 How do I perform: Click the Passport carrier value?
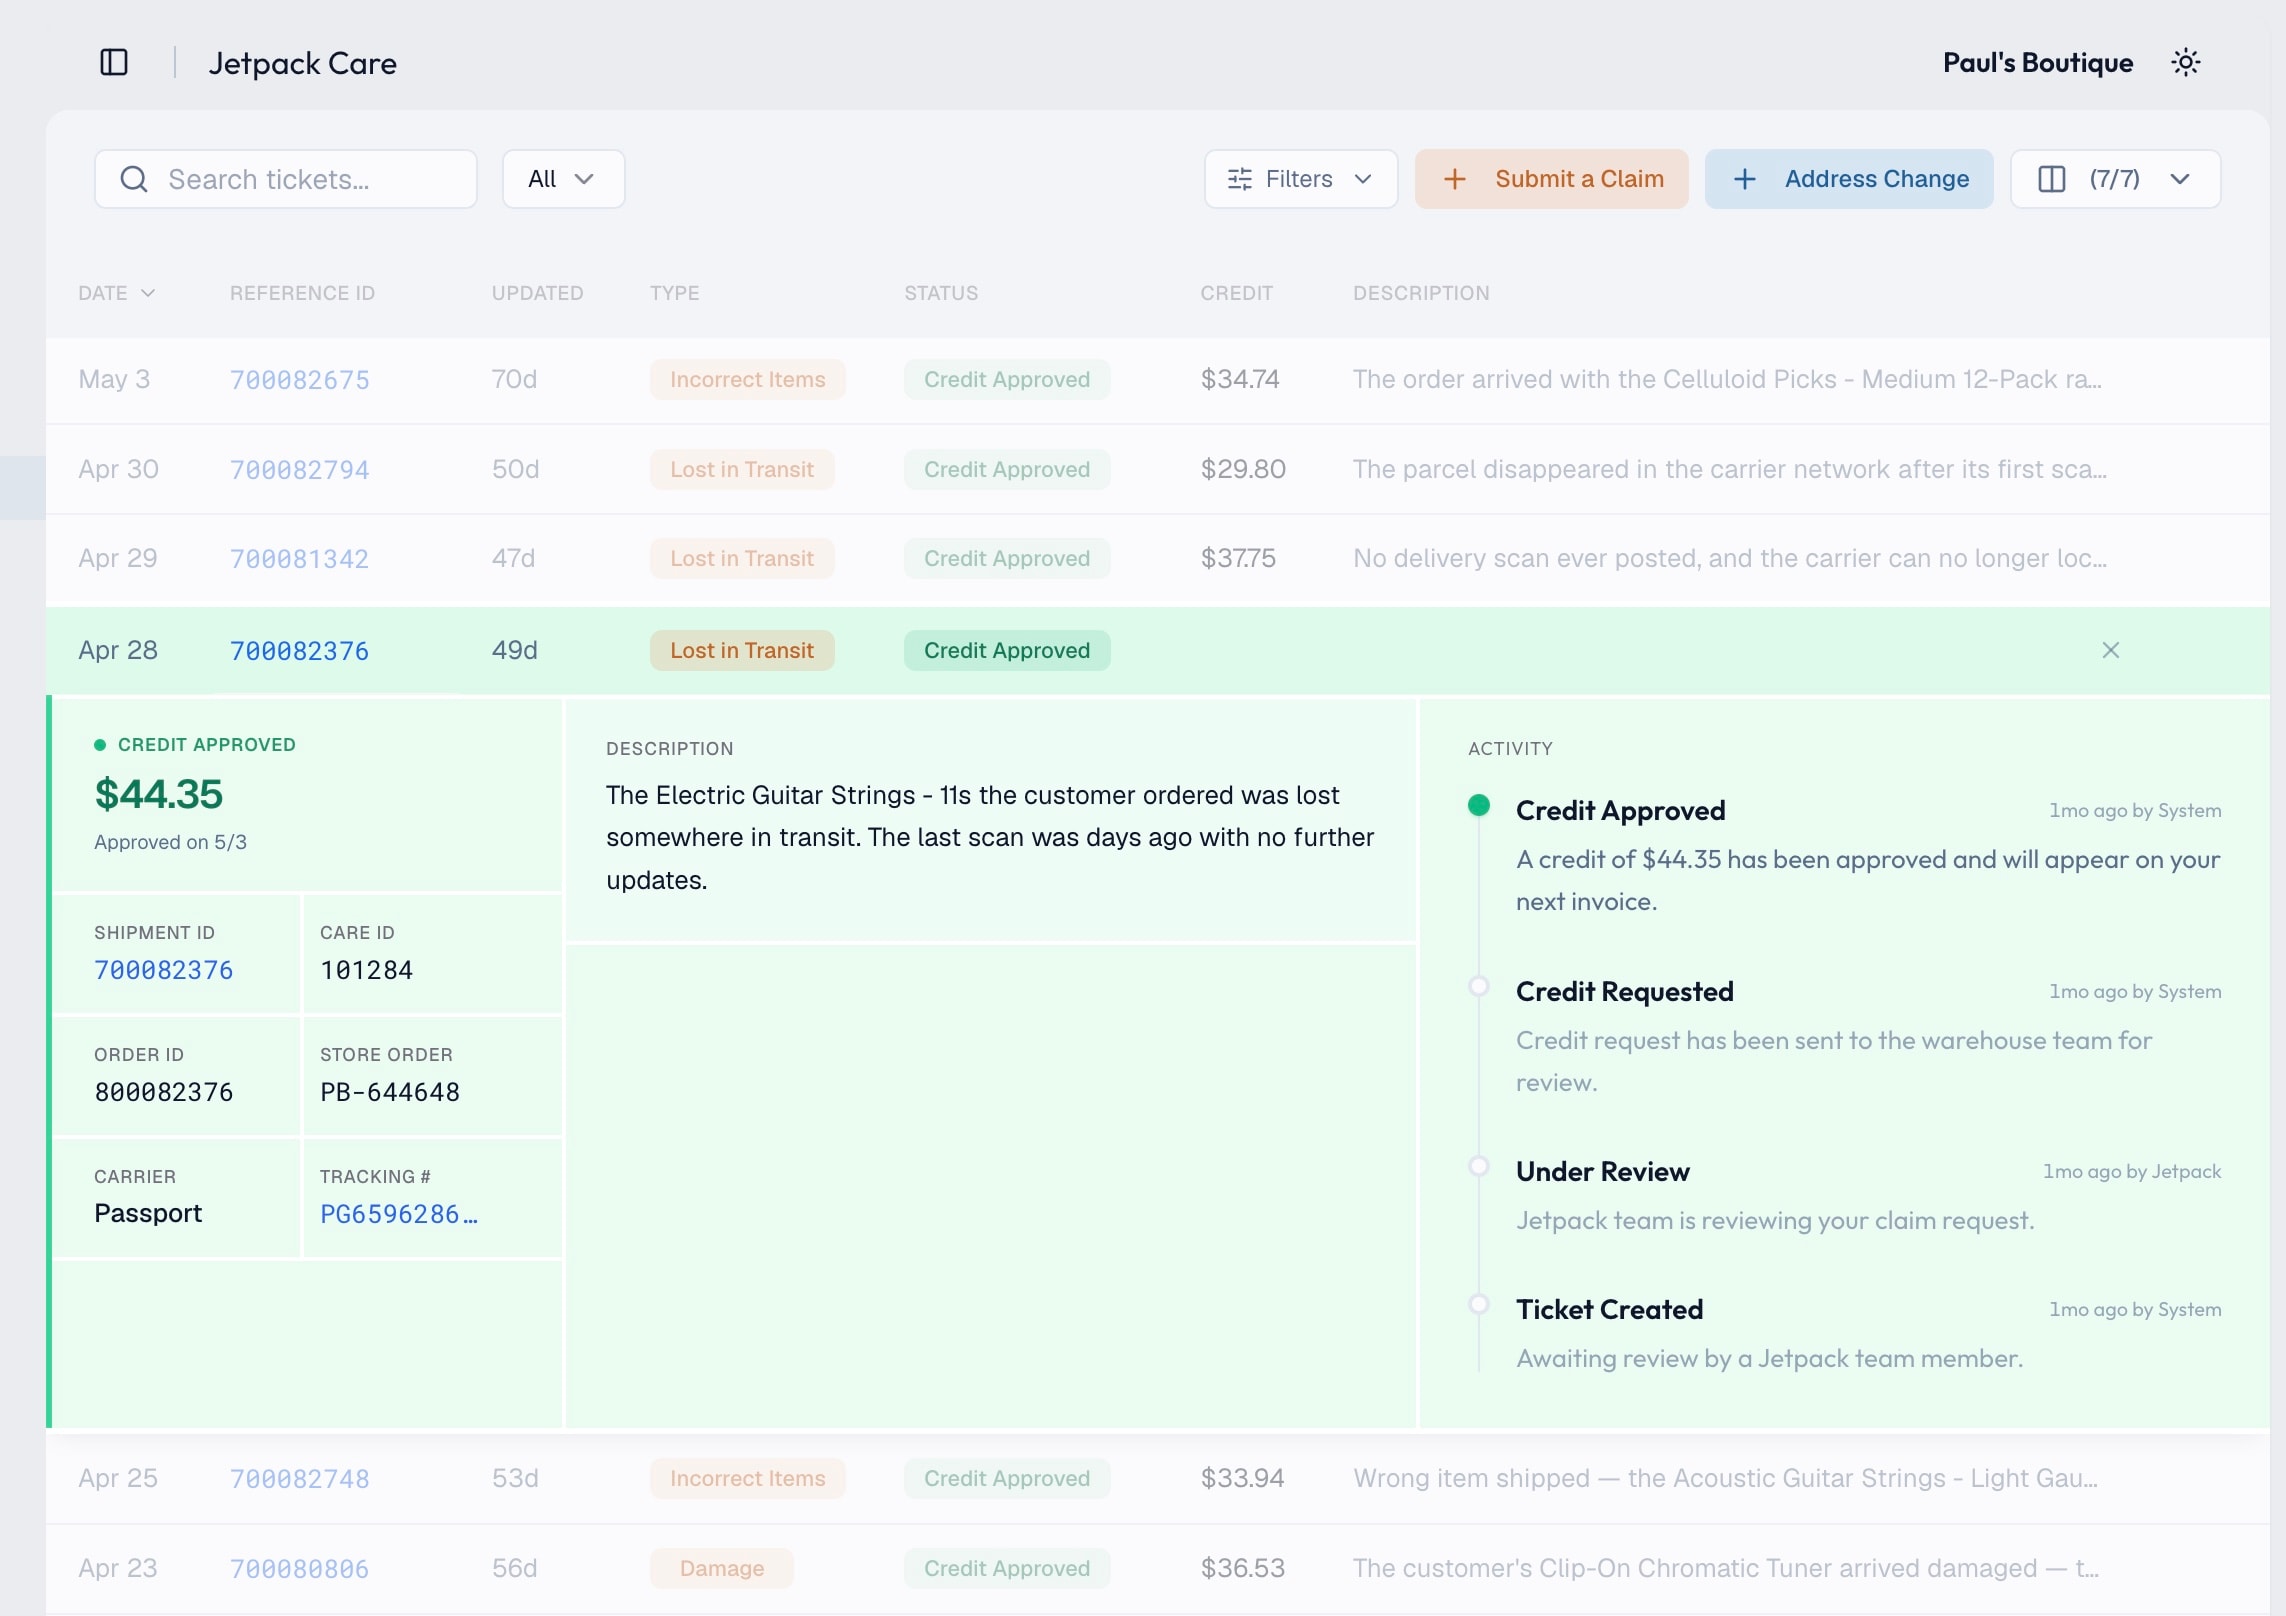pos(148,1214)
